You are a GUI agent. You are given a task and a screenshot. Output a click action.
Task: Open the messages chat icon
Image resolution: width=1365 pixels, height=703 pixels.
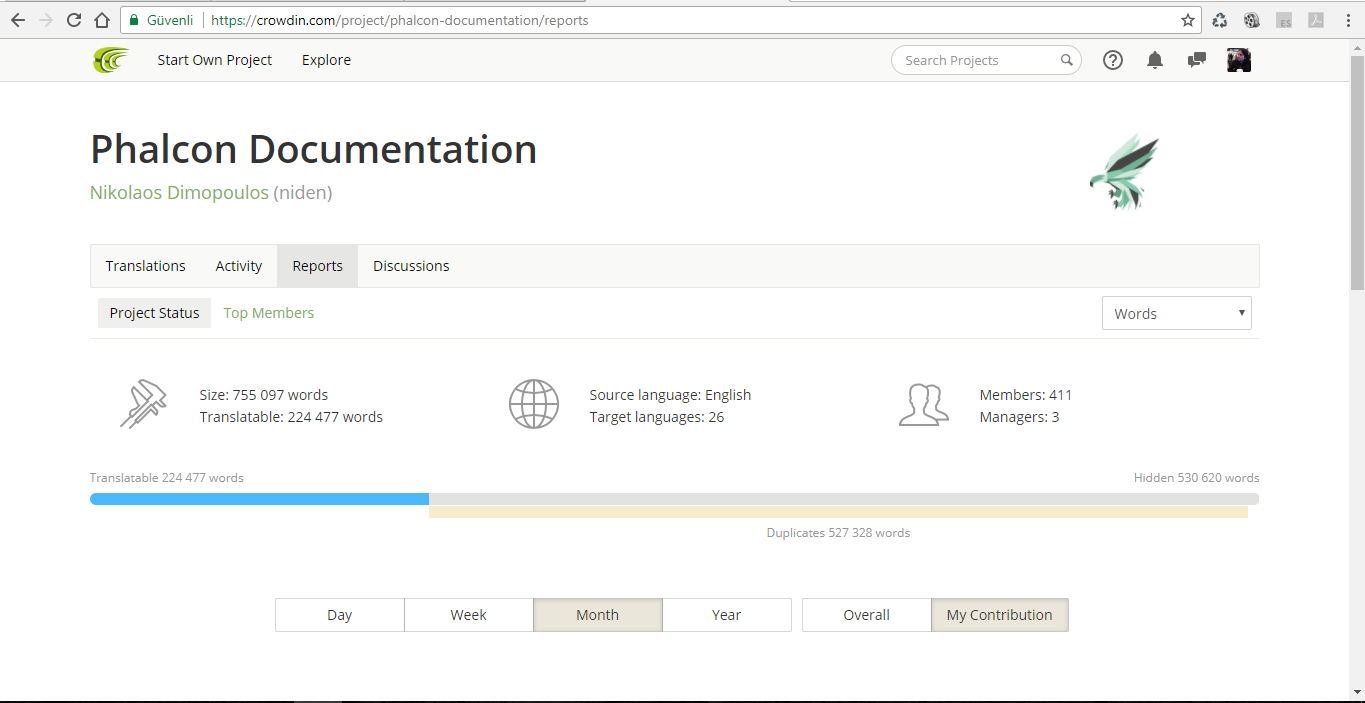[1196, 60]
